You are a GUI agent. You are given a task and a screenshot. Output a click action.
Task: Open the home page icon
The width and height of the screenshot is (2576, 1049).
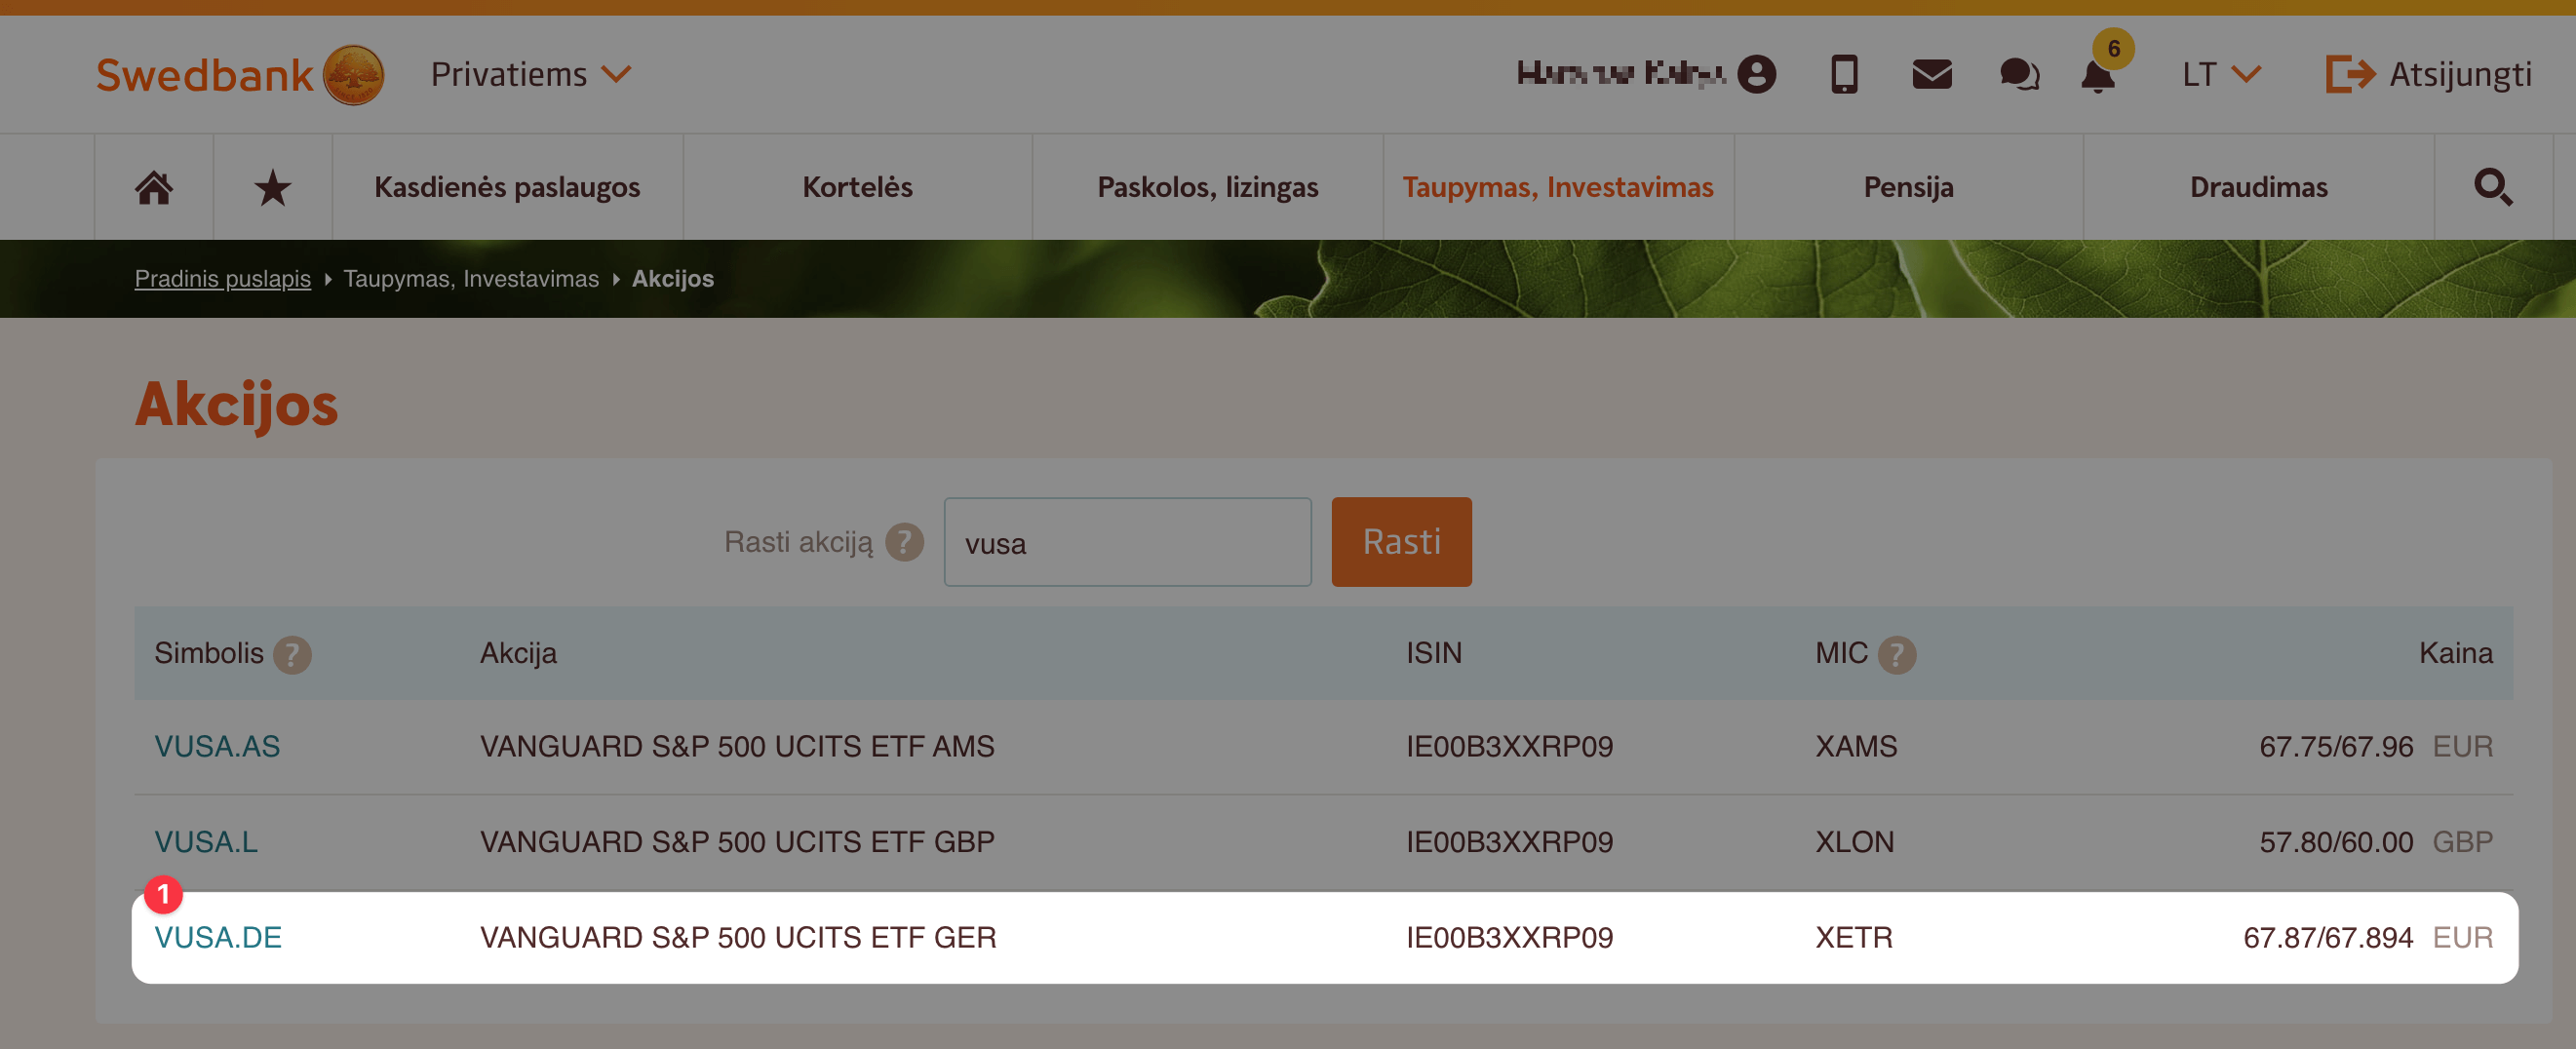click(x=154, y=187)
